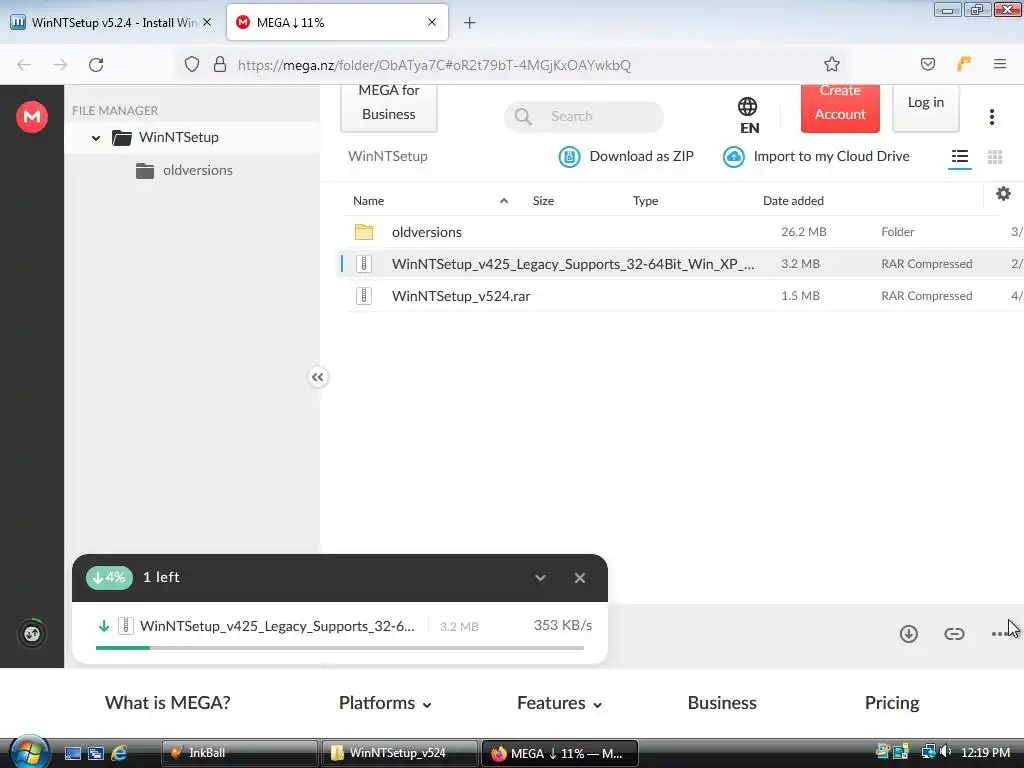Minimize the transfers widget with chevron
Viewport: 1024px width, 768px height.
pos(540,578)
